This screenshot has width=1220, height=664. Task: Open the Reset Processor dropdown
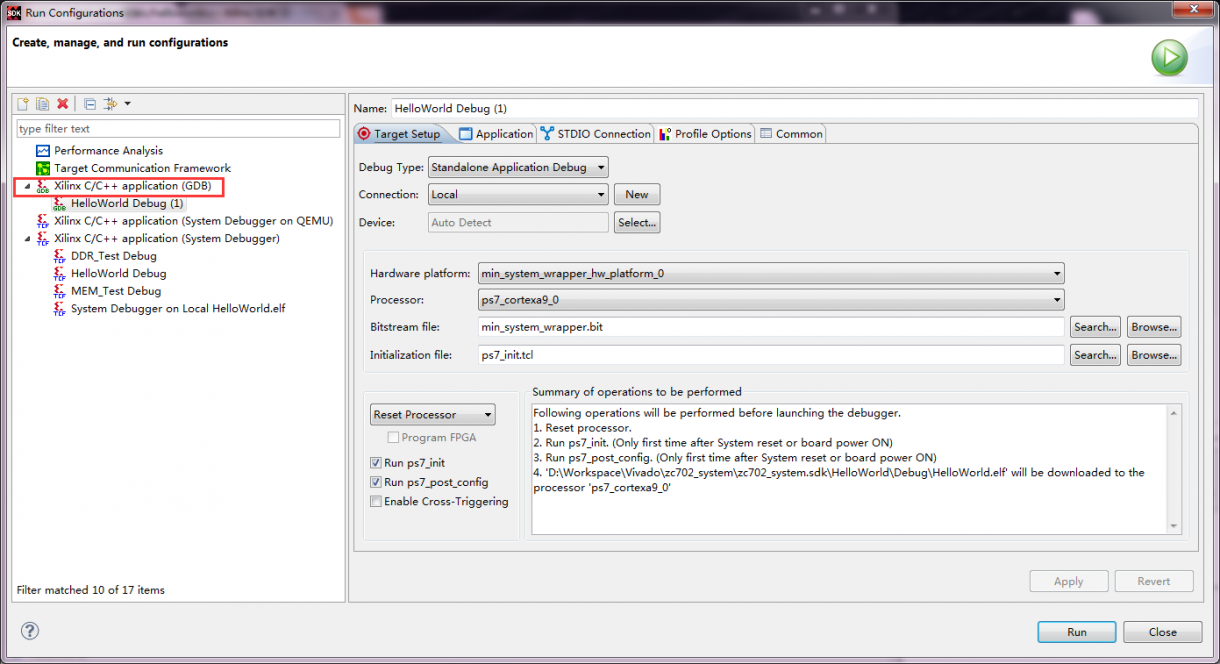(432, 414)
